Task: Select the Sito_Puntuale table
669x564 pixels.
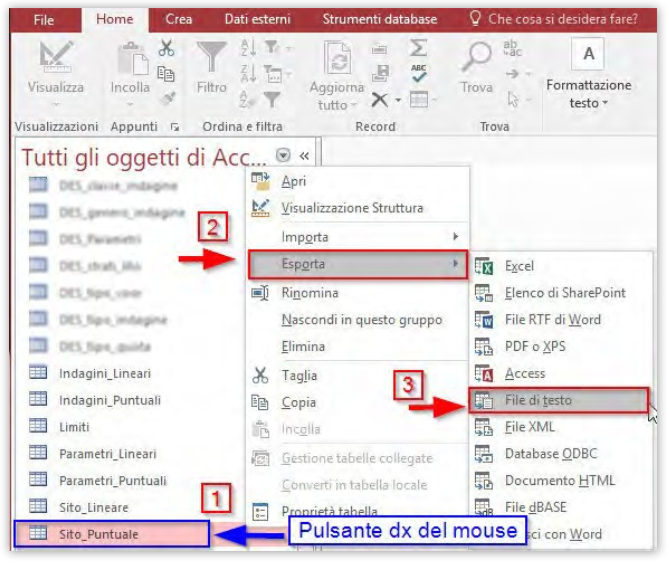Action: coord(112,534)
